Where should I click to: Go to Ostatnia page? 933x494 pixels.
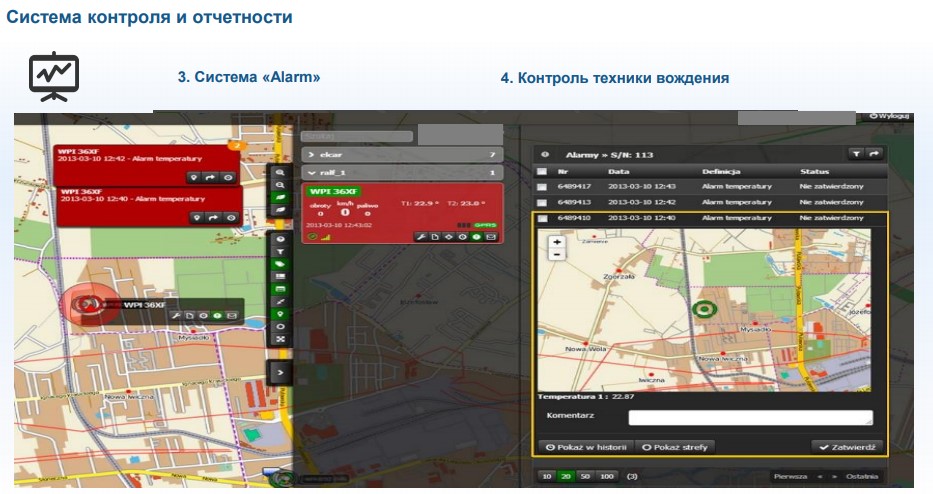click(863, 477)
